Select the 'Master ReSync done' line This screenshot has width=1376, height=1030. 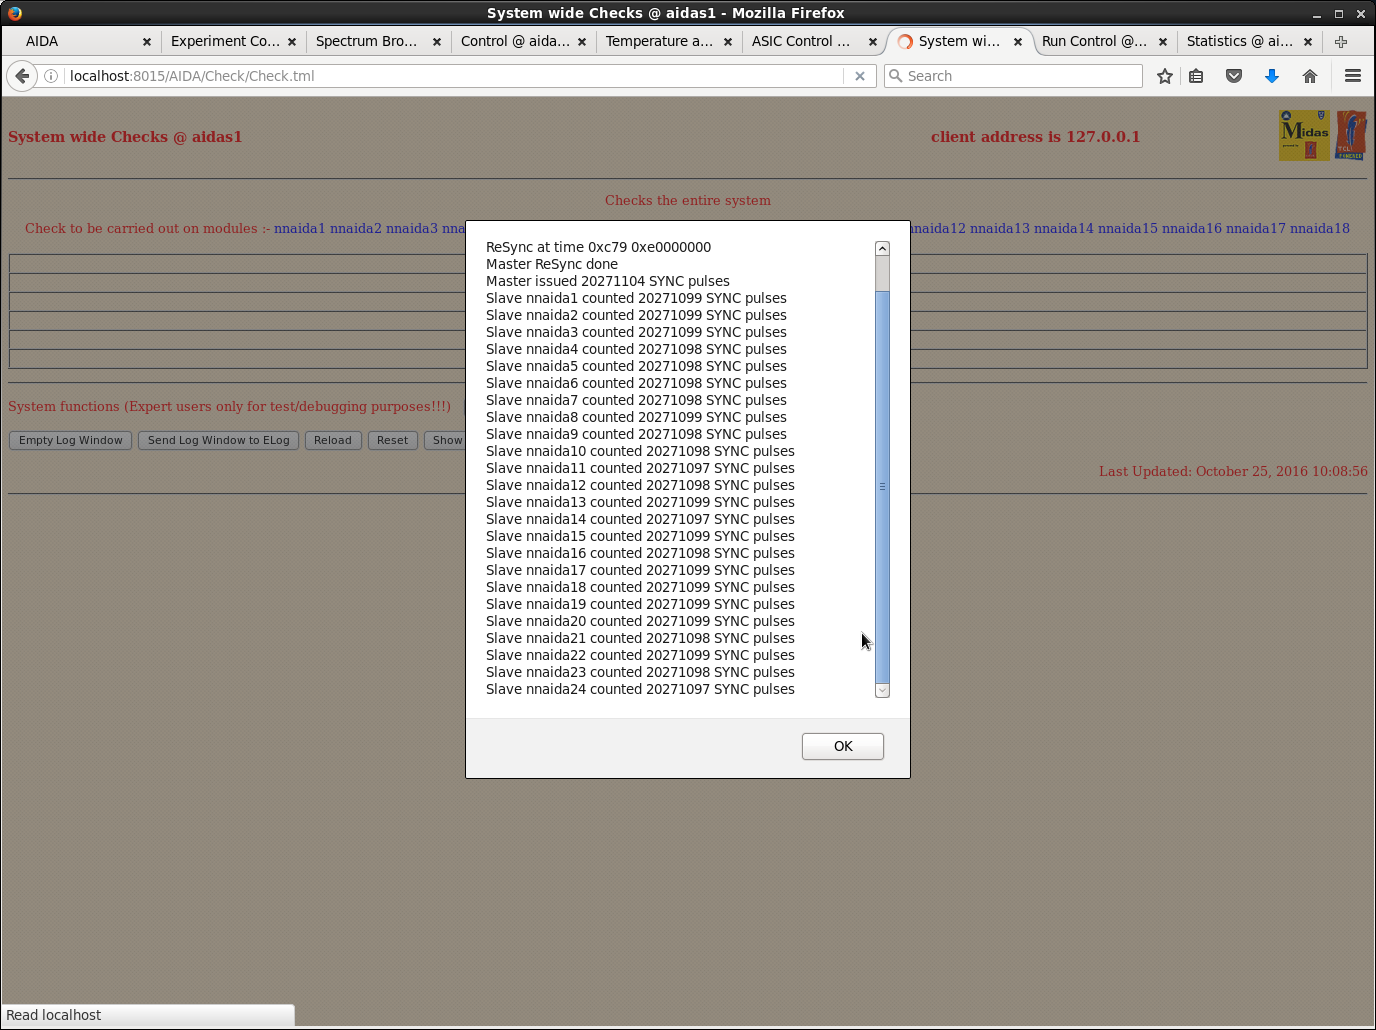point(552,264)
